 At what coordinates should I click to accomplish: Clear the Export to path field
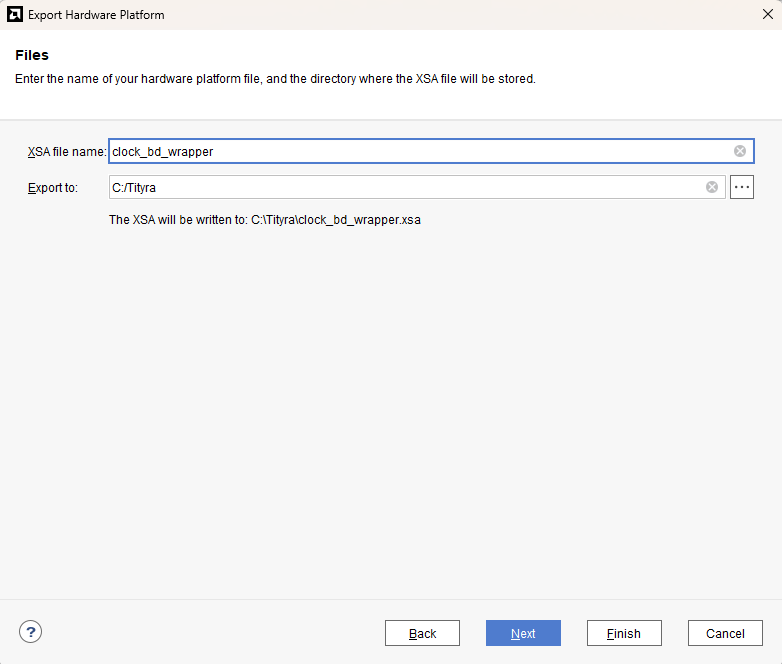click(x=712, y=187)
